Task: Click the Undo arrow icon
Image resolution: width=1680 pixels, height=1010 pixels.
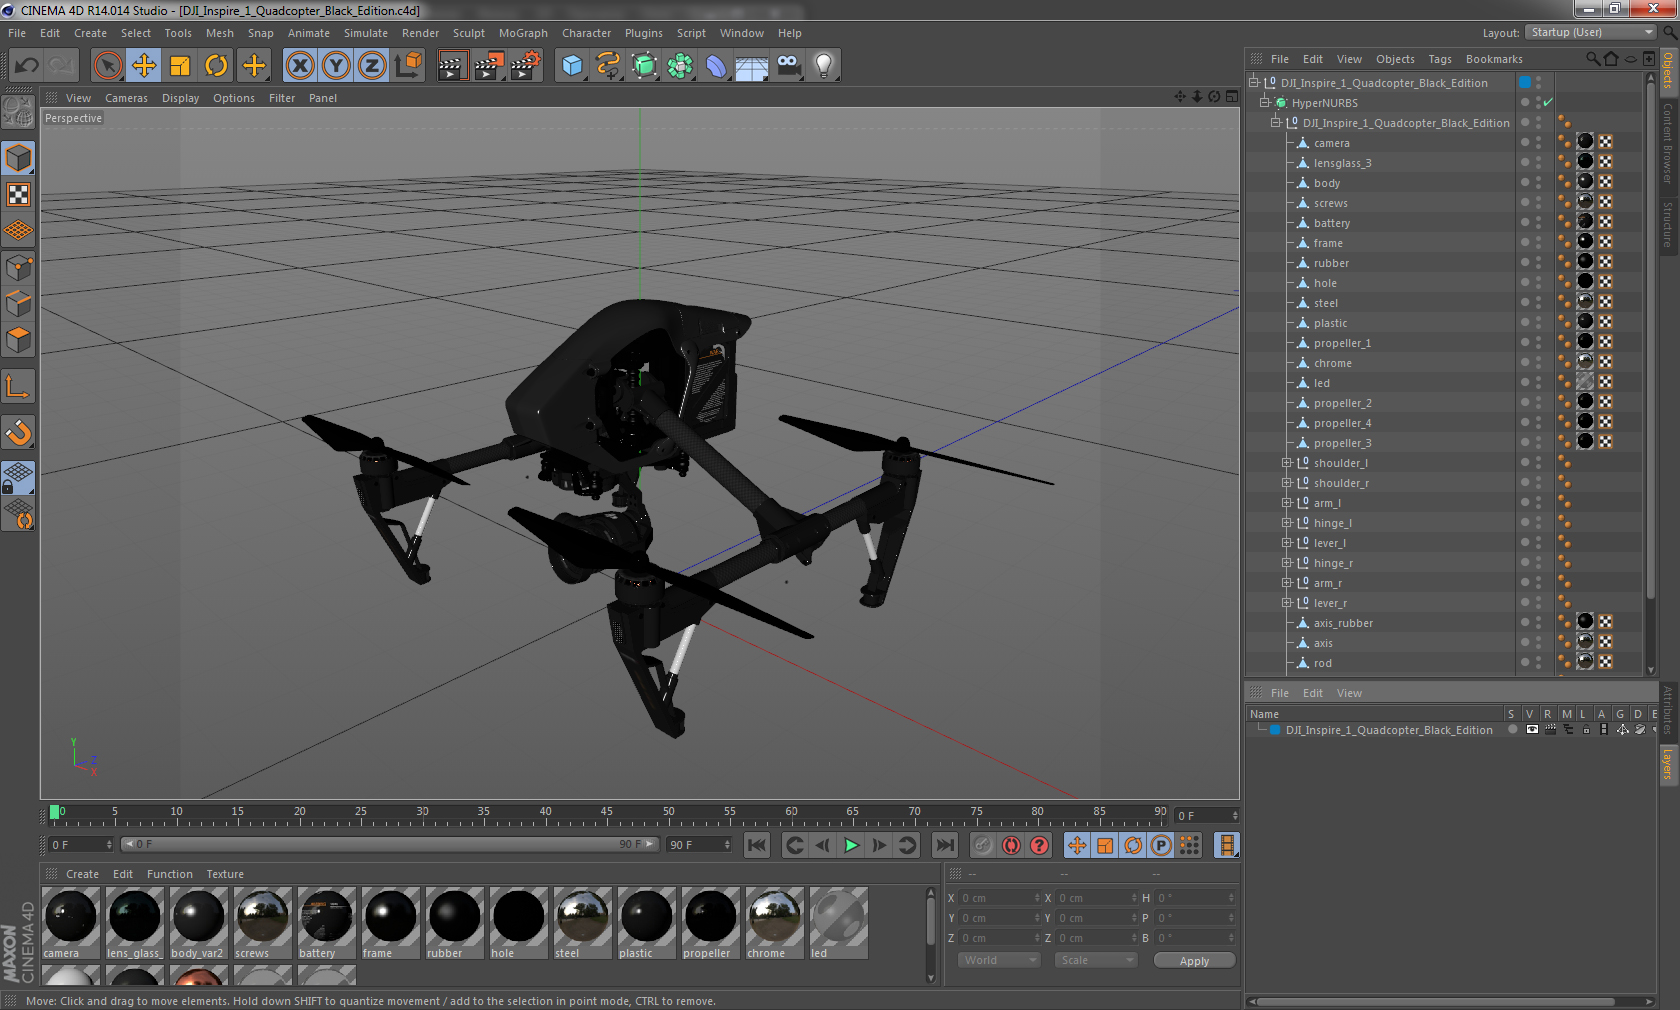Action: 27,66
